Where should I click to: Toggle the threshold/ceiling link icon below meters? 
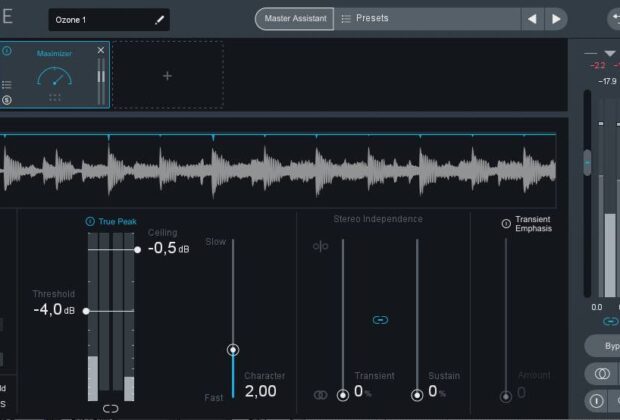tap(110, 409)
